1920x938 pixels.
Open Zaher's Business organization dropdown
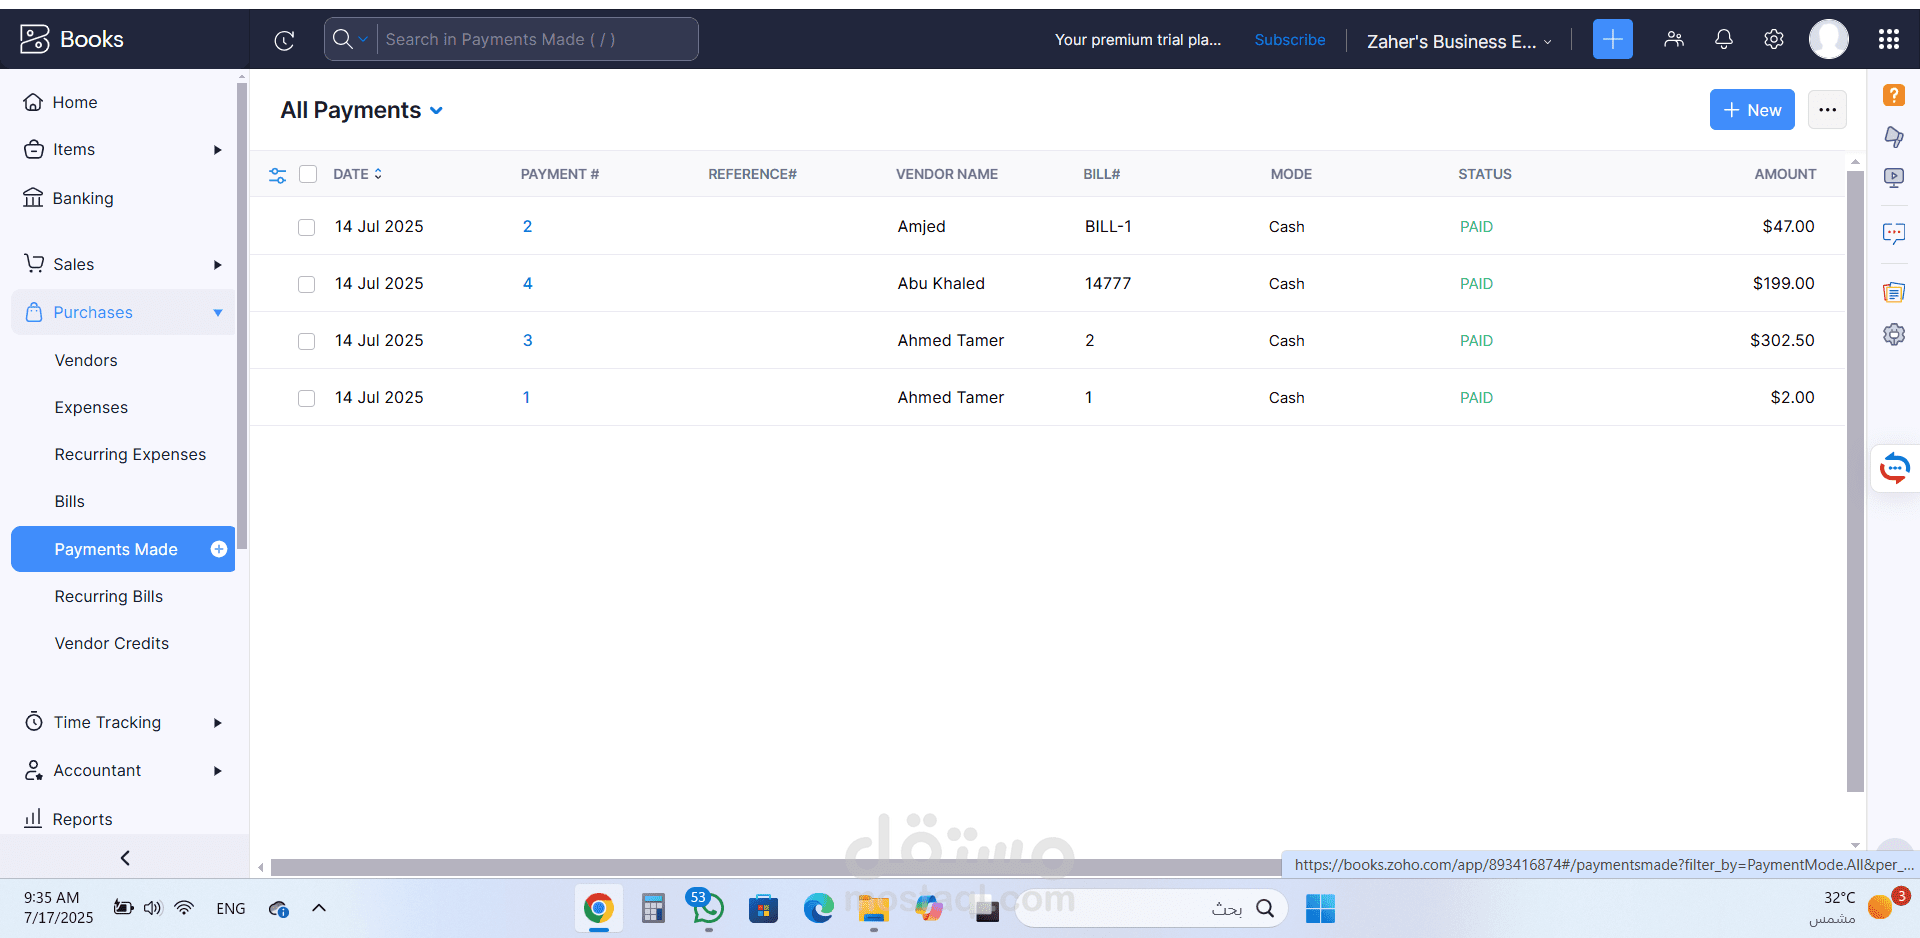[1458, 41]
